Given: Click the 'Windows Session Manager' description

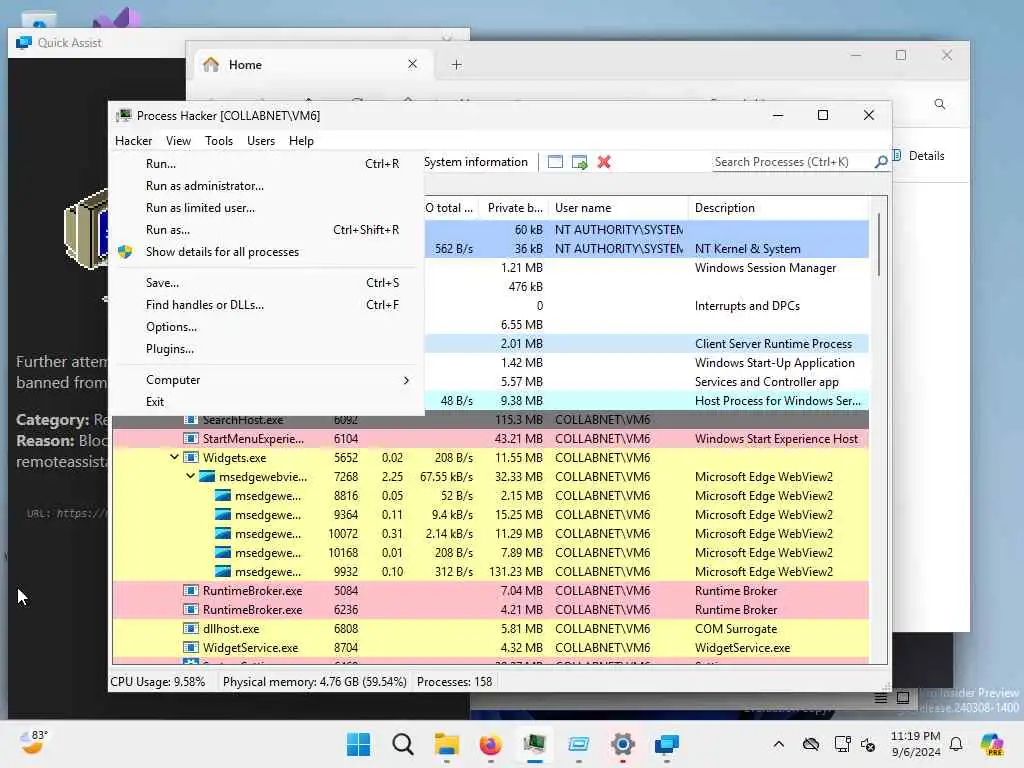Looking at the screenshot, I should [765, 268].
